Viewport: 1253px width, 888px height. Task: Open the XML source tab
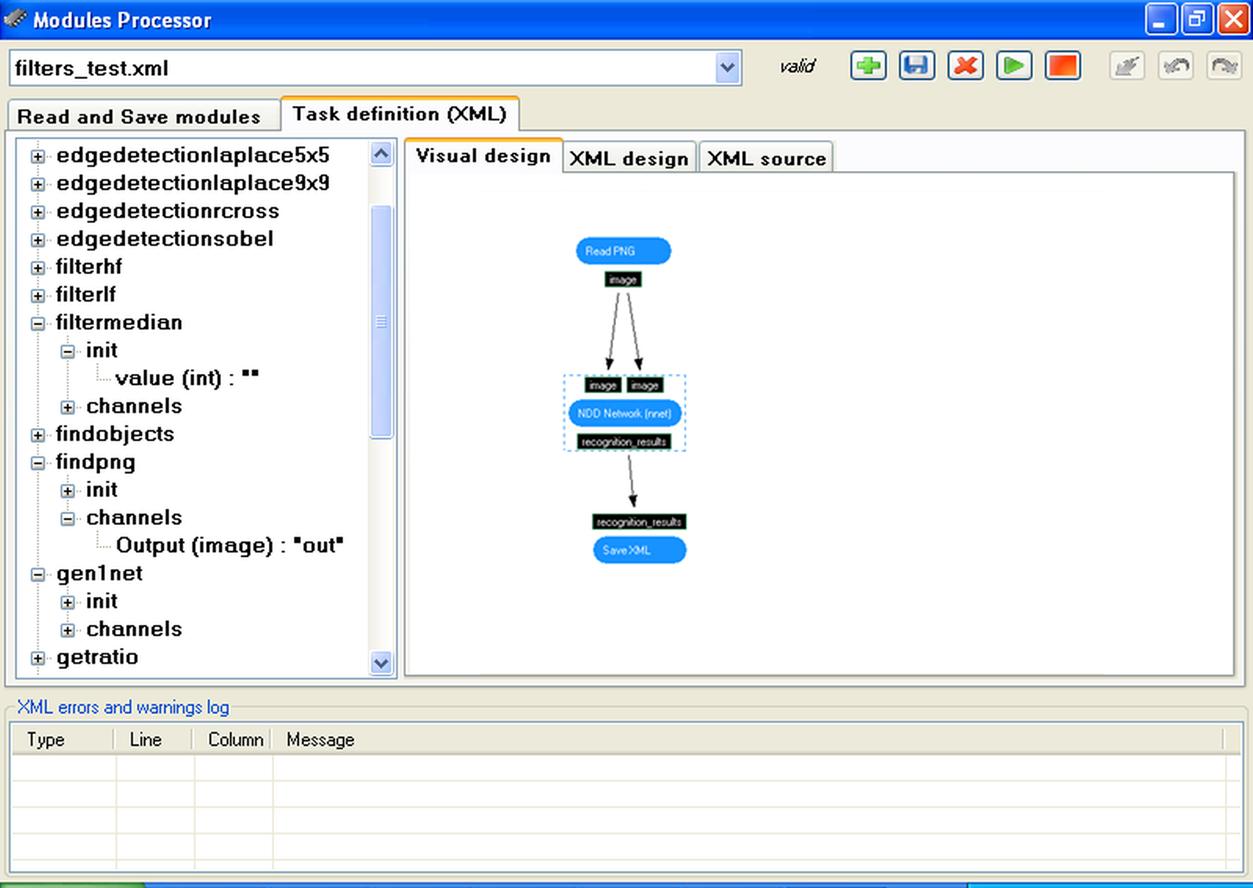766,158
